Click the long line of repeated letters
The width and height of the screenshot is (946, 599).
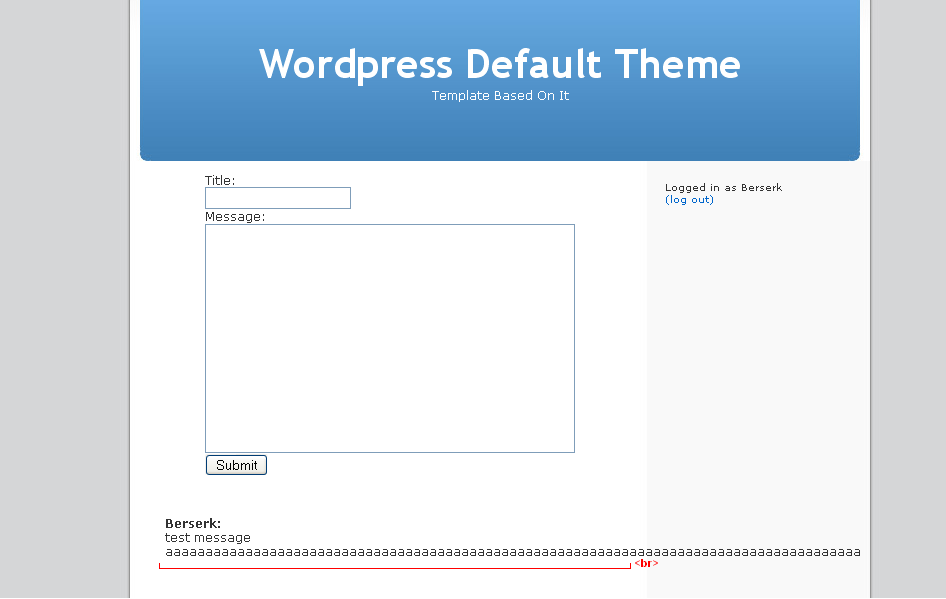(x=450, y=551)
